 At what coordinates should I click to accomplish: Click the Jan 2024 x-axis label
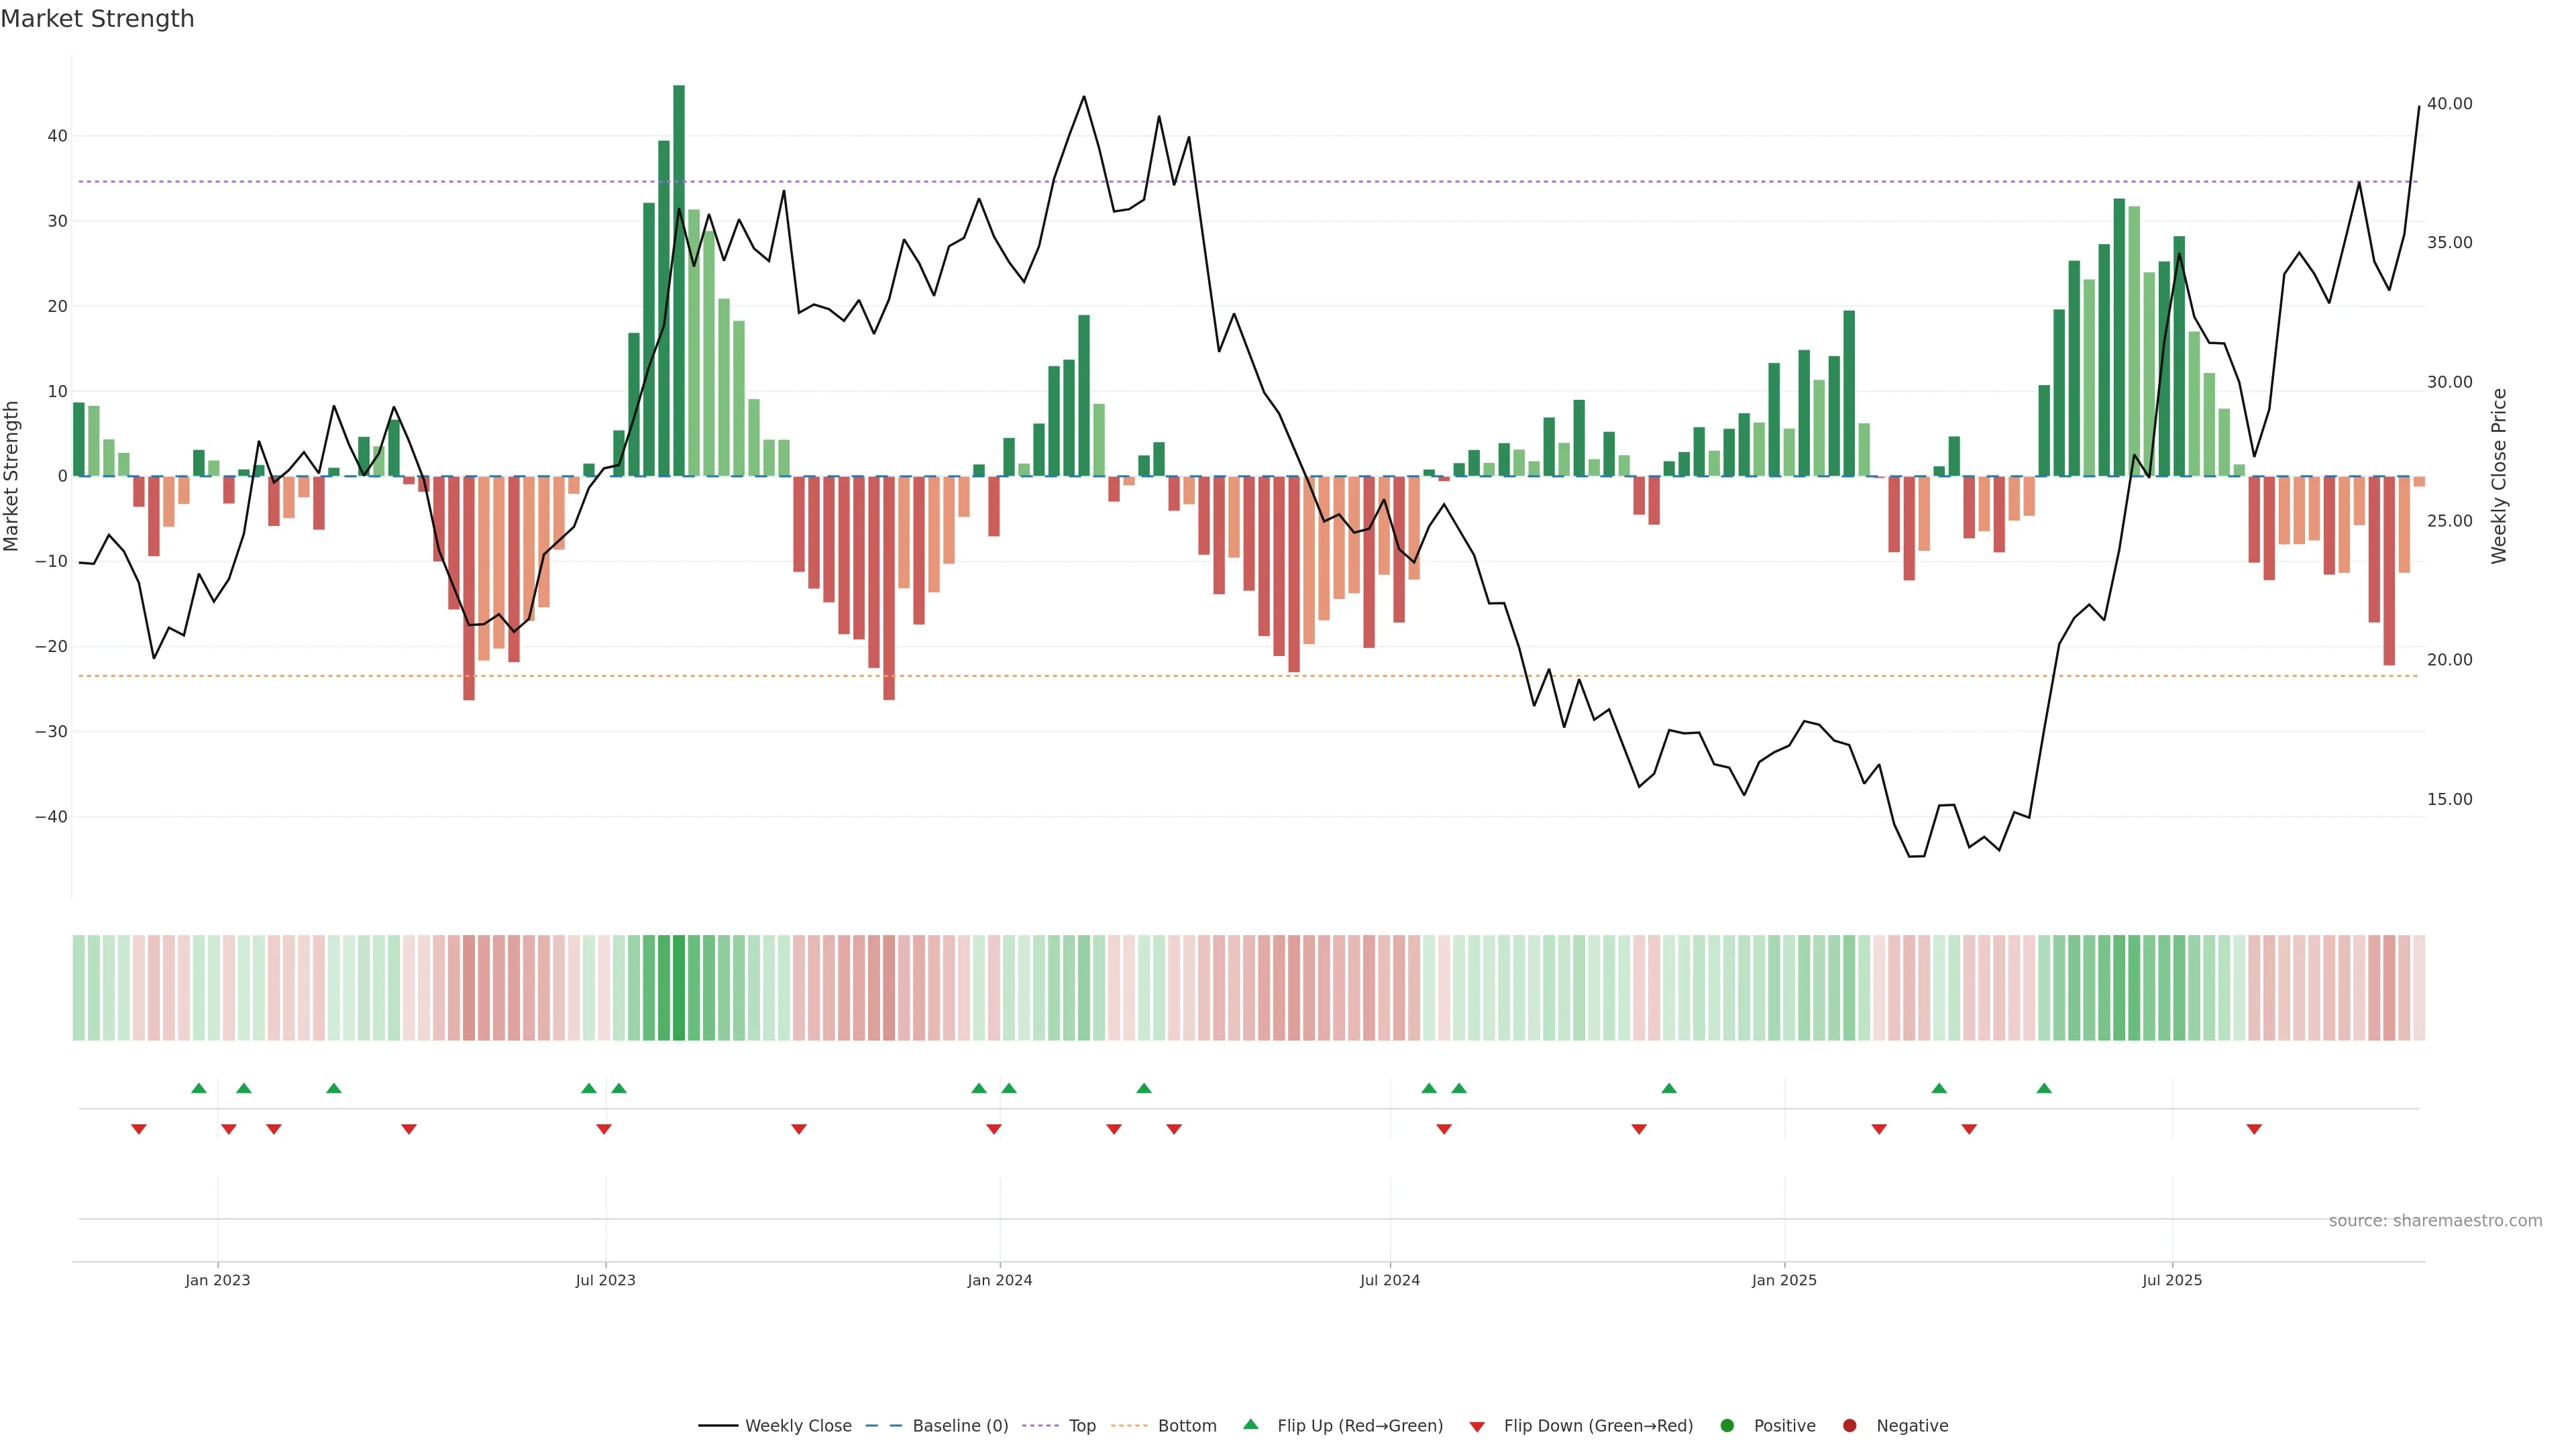(999, 1280)
